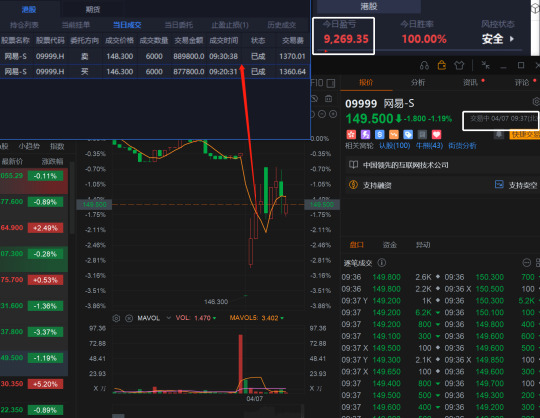The image size is (540, 418).
Task: Click the panel layout icon beside FIO
Action: tap(331, 83)
